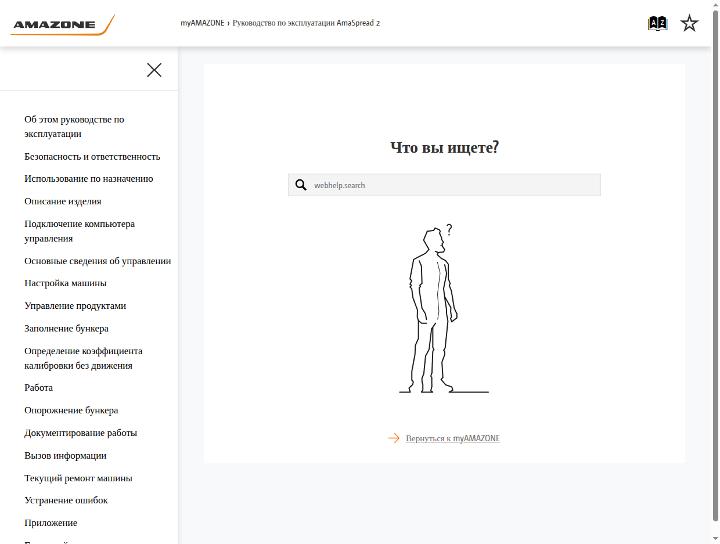720x544 pixels.
Task: Click the thinking man illustration
Action: click(x=444, y=308)
